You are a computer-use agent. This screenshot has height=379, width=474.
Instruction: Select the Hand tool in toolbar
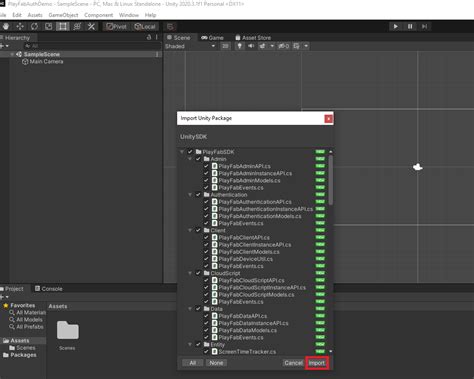coord(6,26)
